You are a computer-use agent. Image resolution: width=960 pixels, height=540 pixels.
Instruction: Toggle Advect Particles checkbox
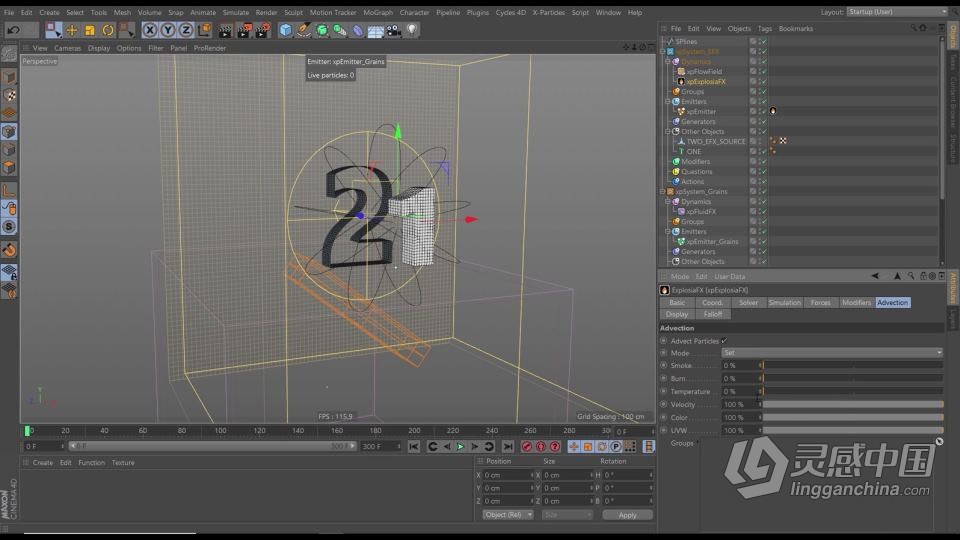pyautogui.click(x=724, y=341)
